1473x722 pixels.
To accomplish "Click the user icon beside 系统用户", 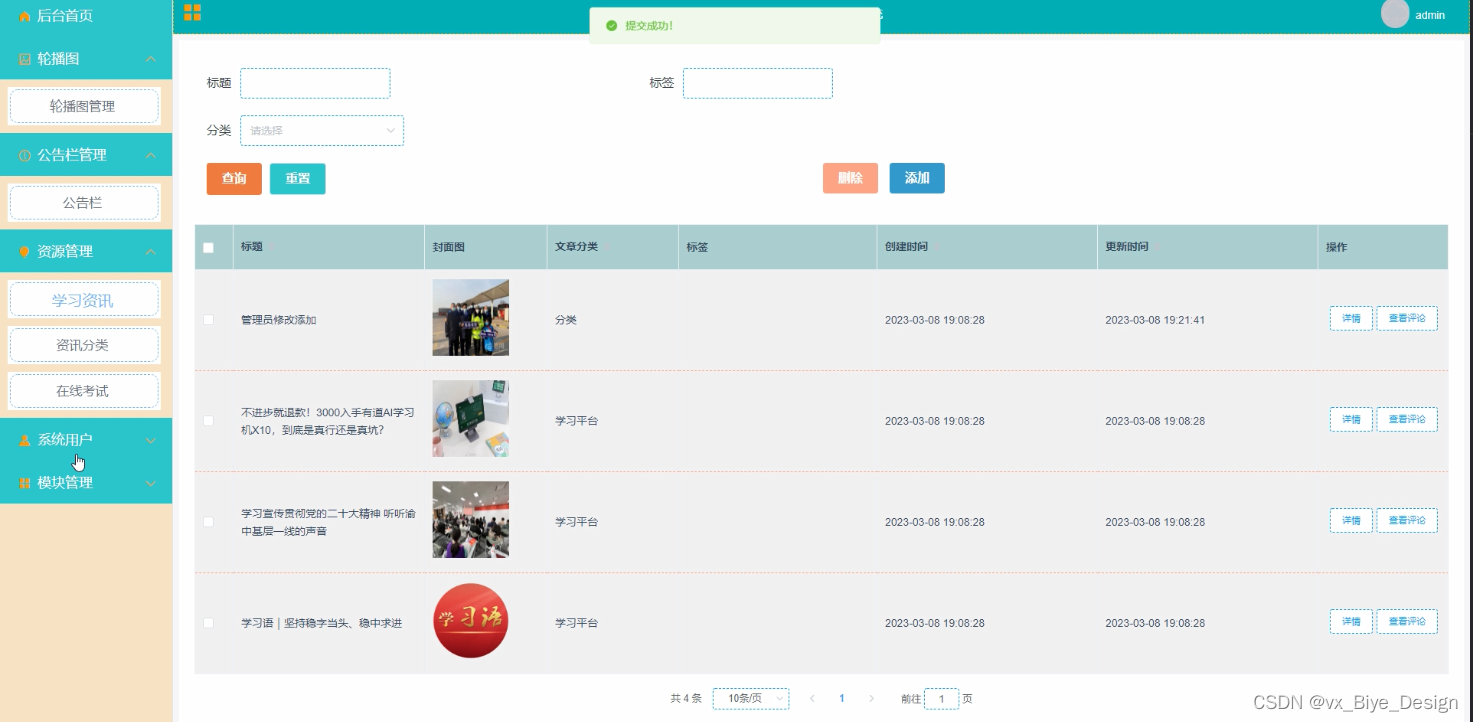I will (25, 440).
